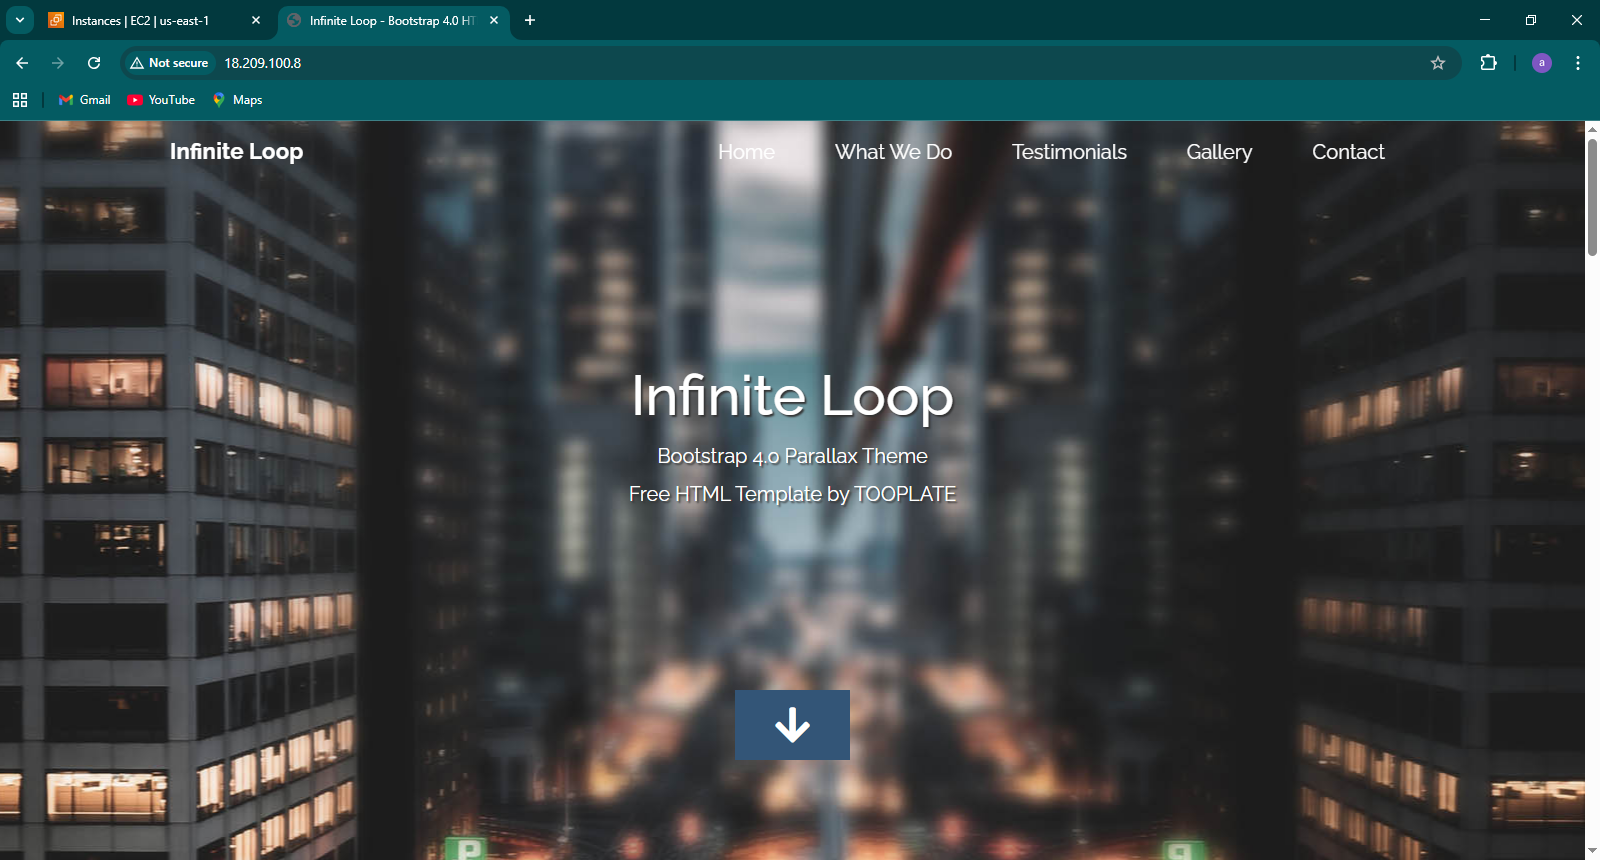Navigate to the Gallery section

1219,152
